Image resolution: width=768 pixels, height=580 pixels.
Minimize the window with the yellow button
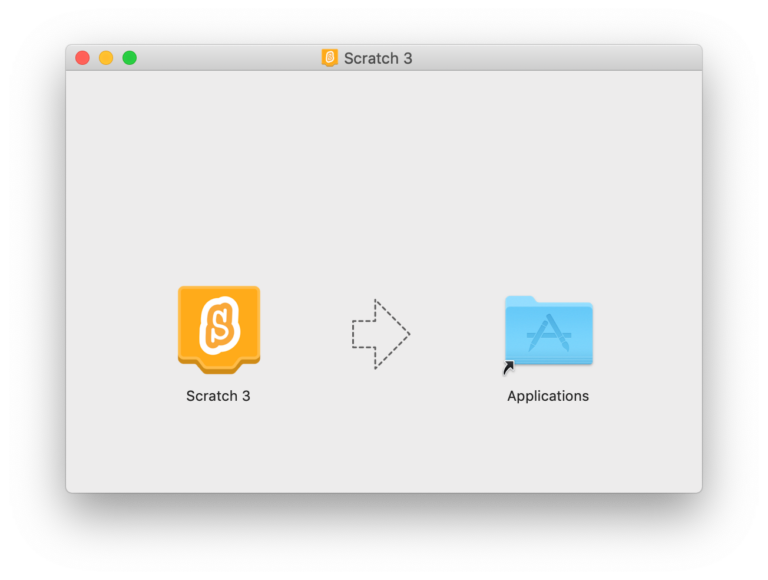pyautogui.click(x=106, y=58)
